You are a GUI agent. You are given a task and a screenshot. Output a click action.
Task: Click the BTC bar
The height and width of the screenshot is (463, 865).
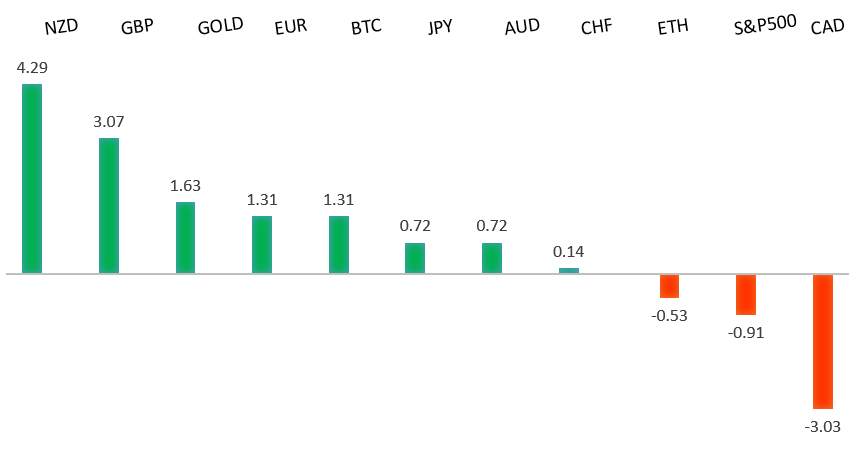point(339,244)
